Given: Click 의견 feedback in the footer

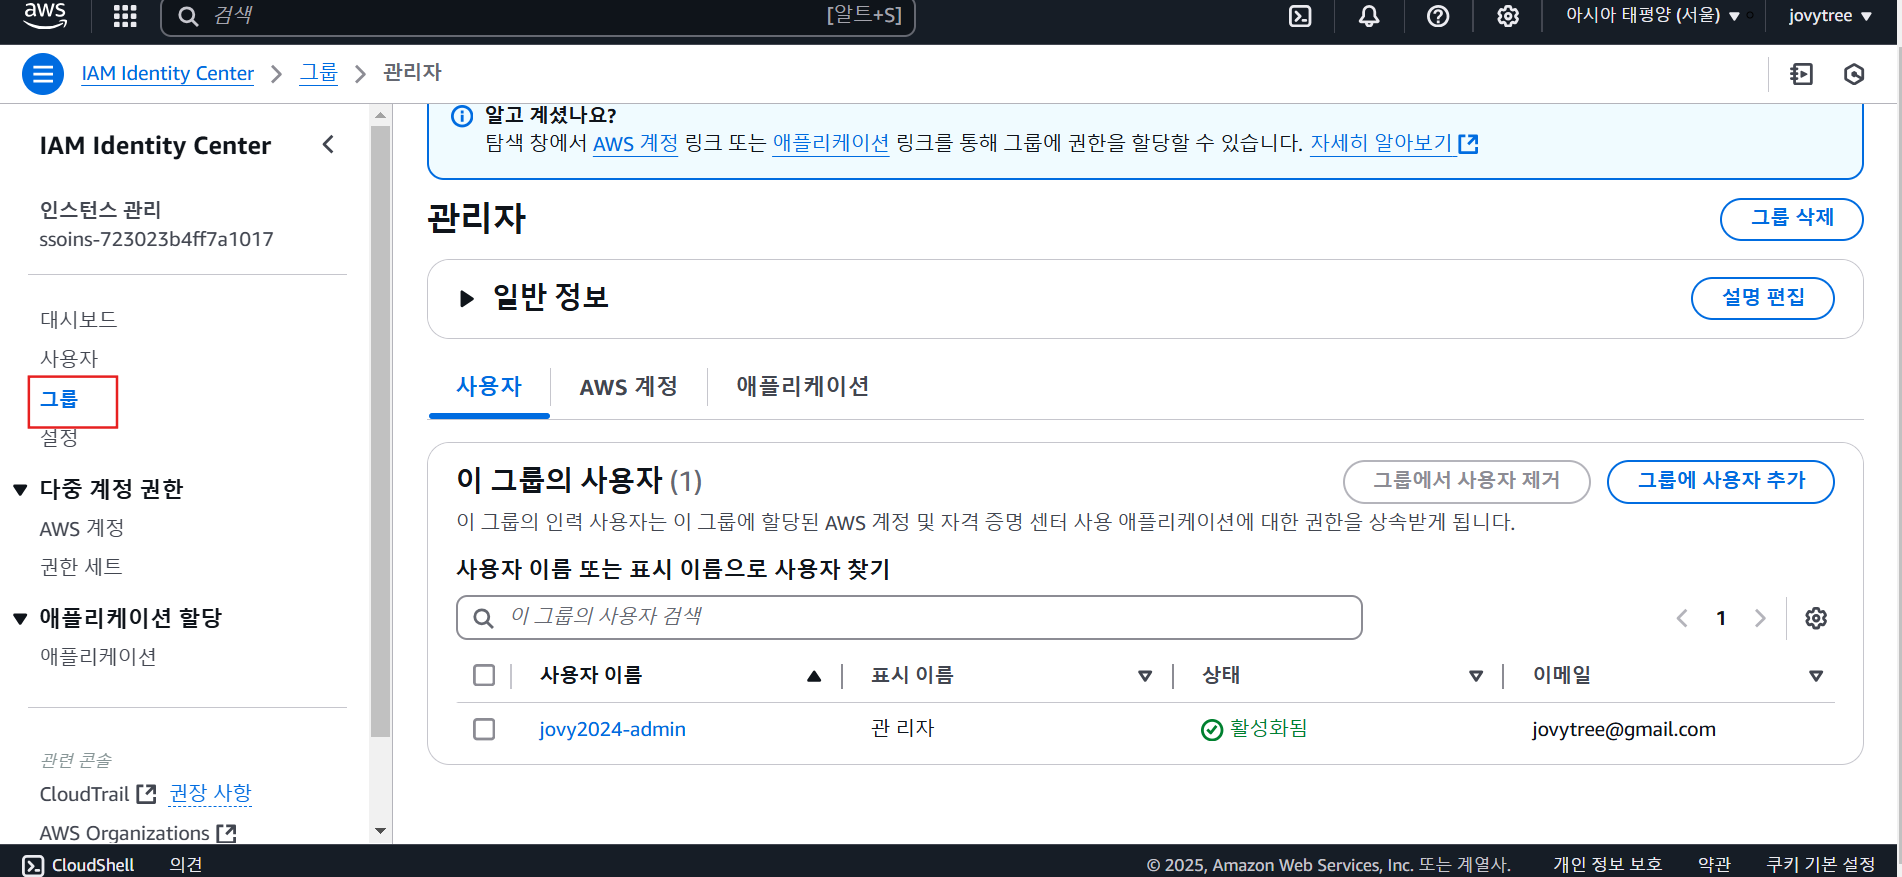Looking at the screenshot, I should point(186,865).
